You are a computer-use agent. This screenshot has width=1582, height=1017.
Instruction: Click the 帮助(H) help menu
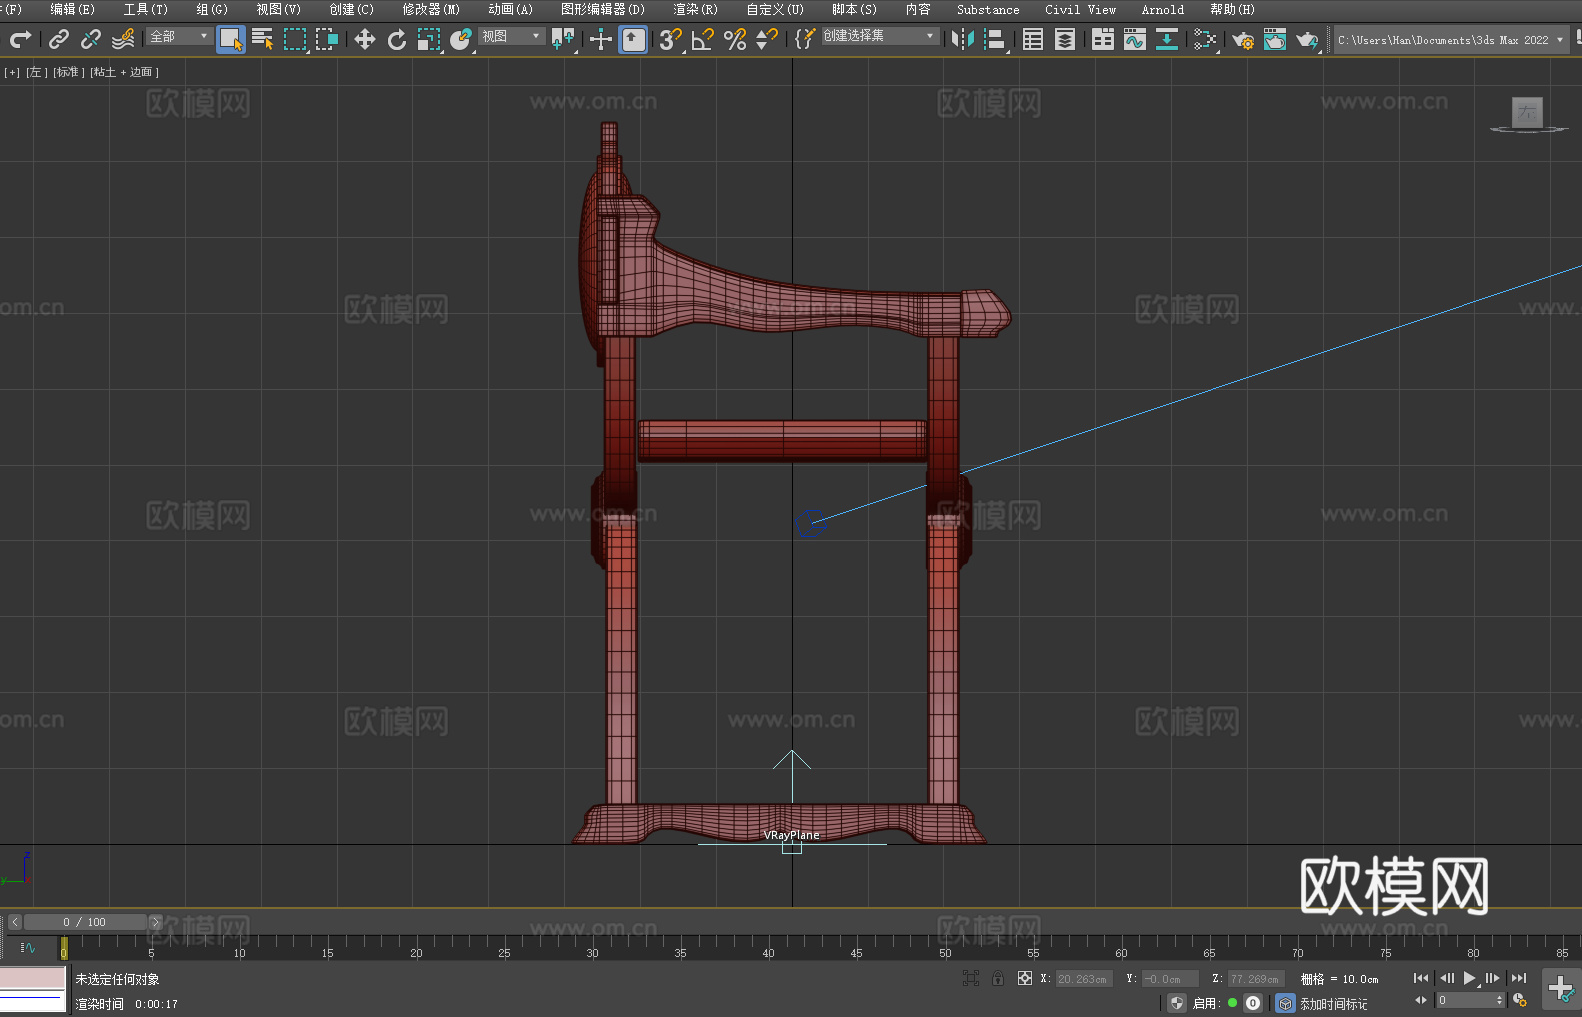[x=1232, y=9]
